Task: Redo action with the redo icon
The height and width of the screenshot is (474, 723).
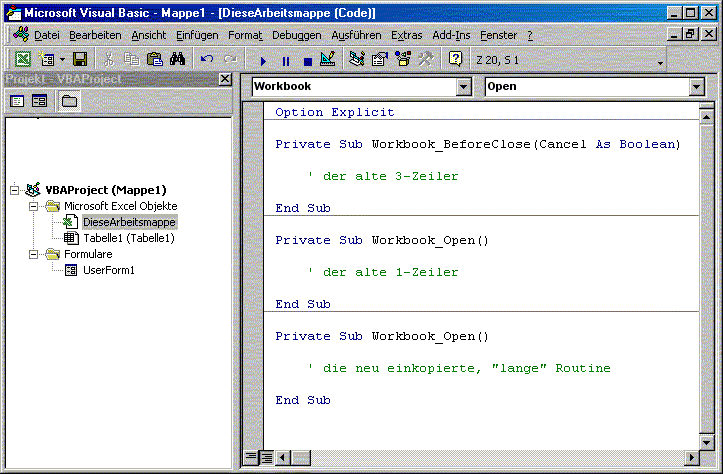Action: (230, 59)
